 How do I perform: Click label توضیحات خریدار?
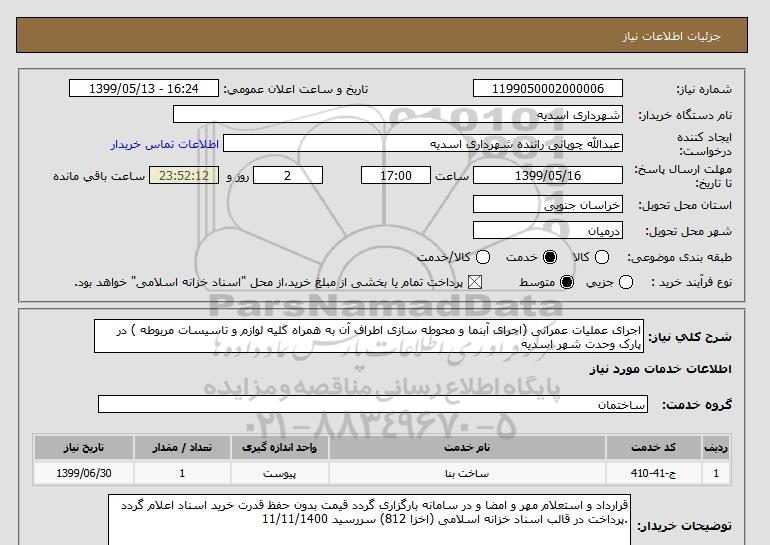coord(684,526)
